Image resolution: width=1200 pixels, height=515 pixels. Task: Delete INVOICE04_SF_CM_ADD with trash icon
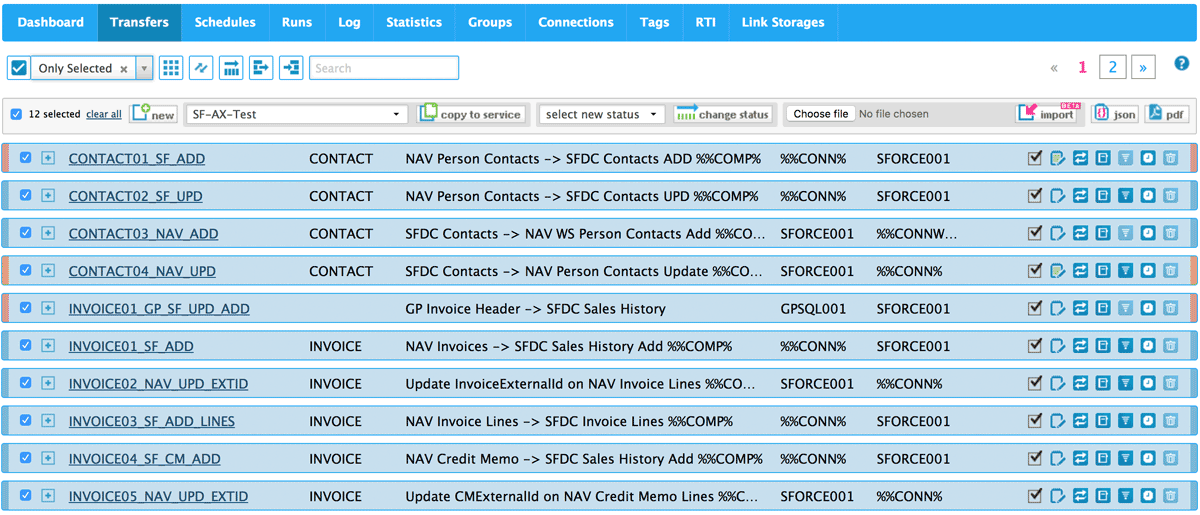(x=1170, y=458)
